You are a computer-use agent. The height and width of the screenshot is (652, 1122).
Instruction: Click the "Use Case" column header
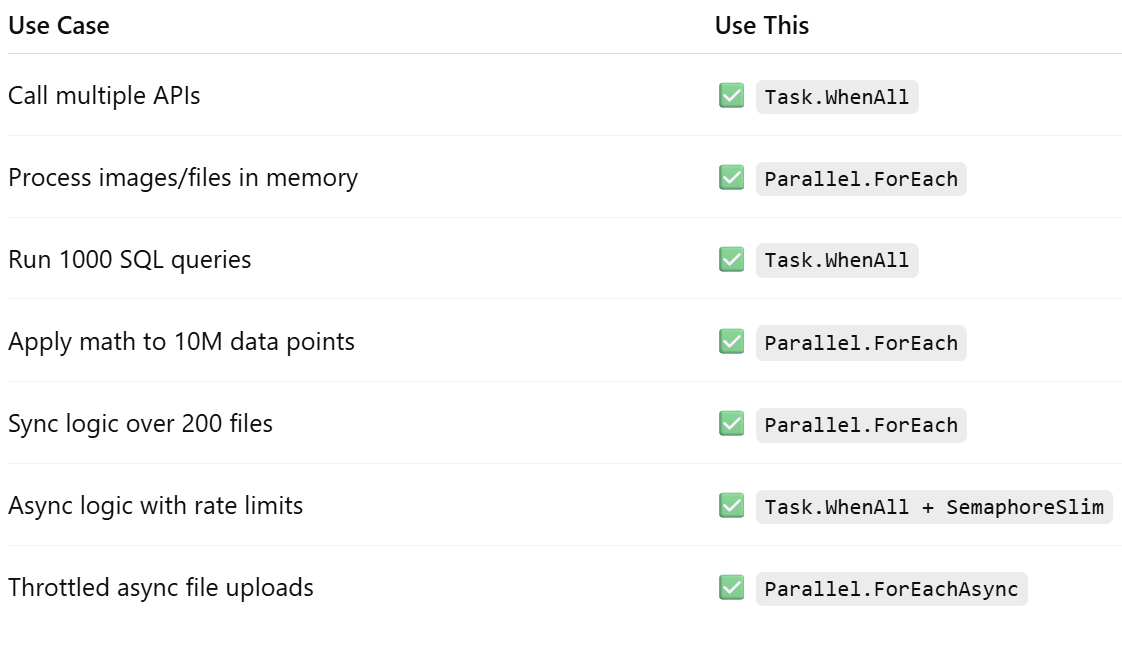(59, 26)
